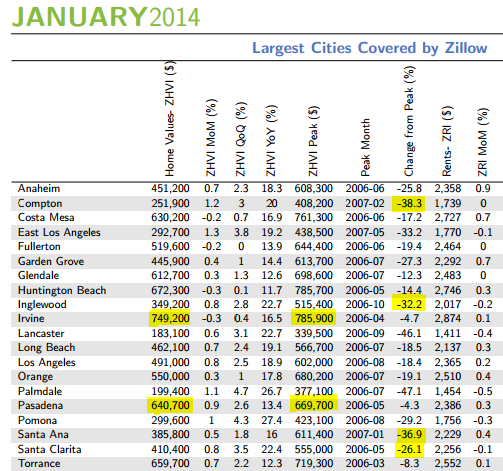Select Compton's highlighted -38.3 change value

tap(409, 203)
